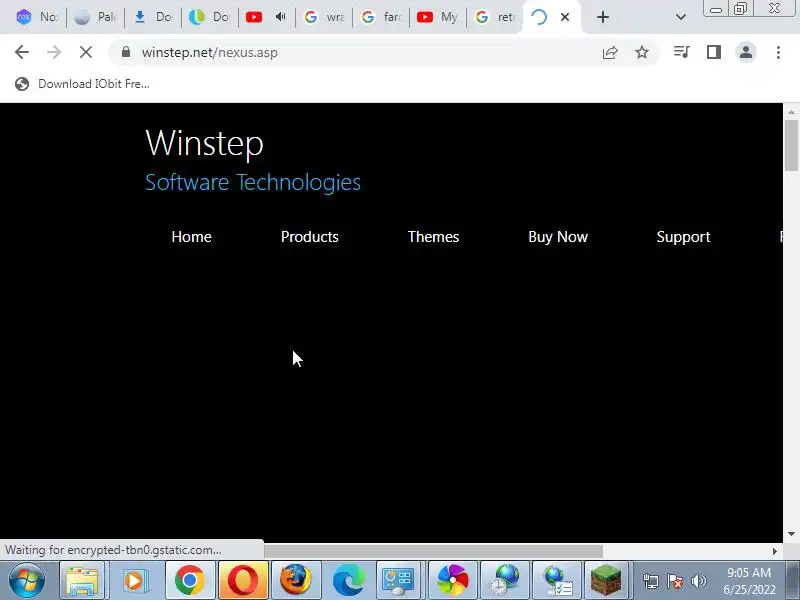Click the Buy Now link
This screenshot has height=600, width=800.
click(x=558, y=237)
